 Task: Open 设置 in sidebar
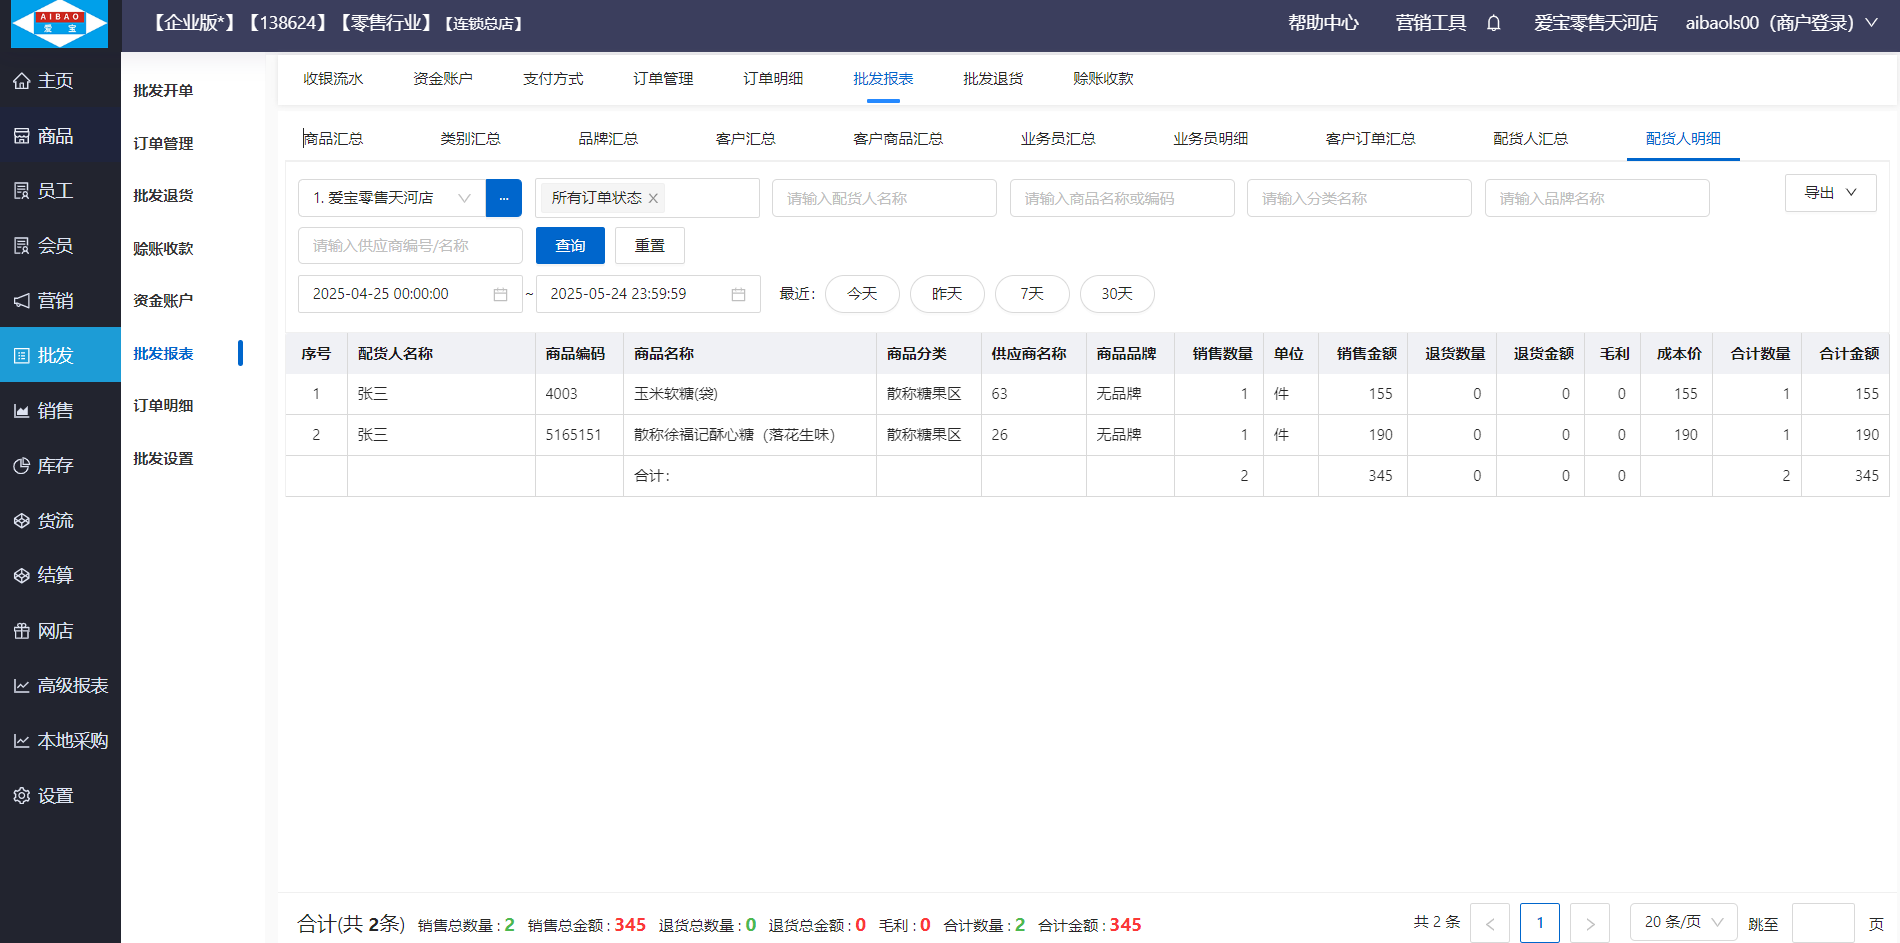(x=60, y=795)
